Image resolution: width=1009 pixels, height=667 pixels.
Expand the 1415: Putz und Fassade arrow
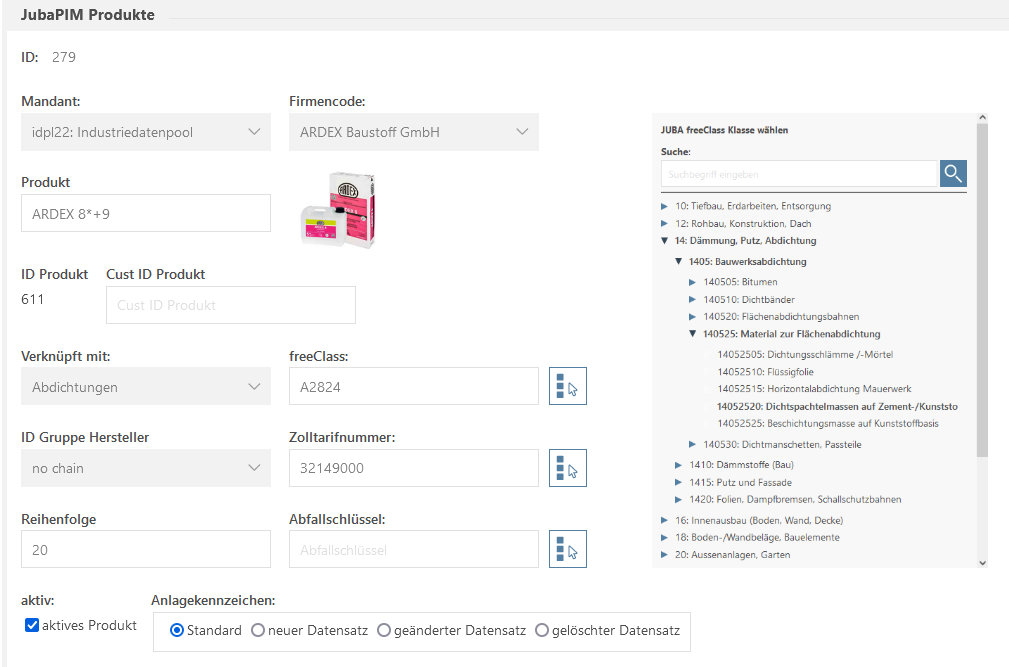(x=678, y=482)
